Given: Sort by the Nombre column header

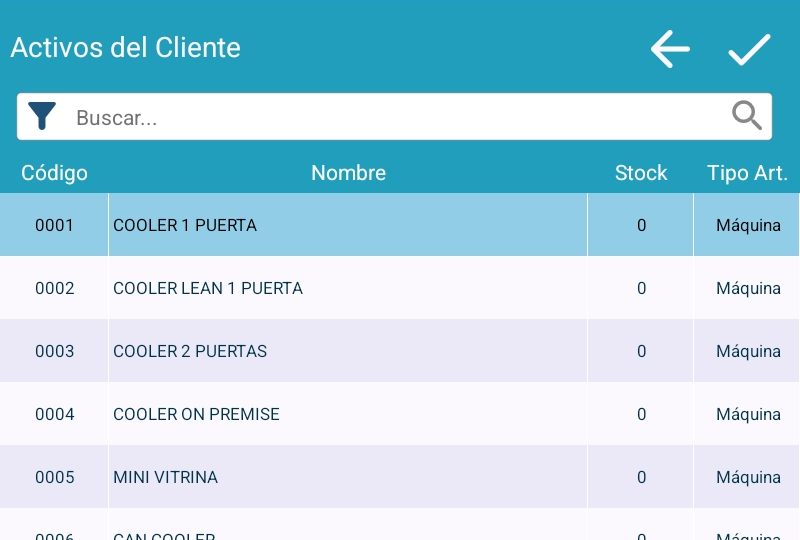Looking at the screenshot, I should tap(348, 173).
